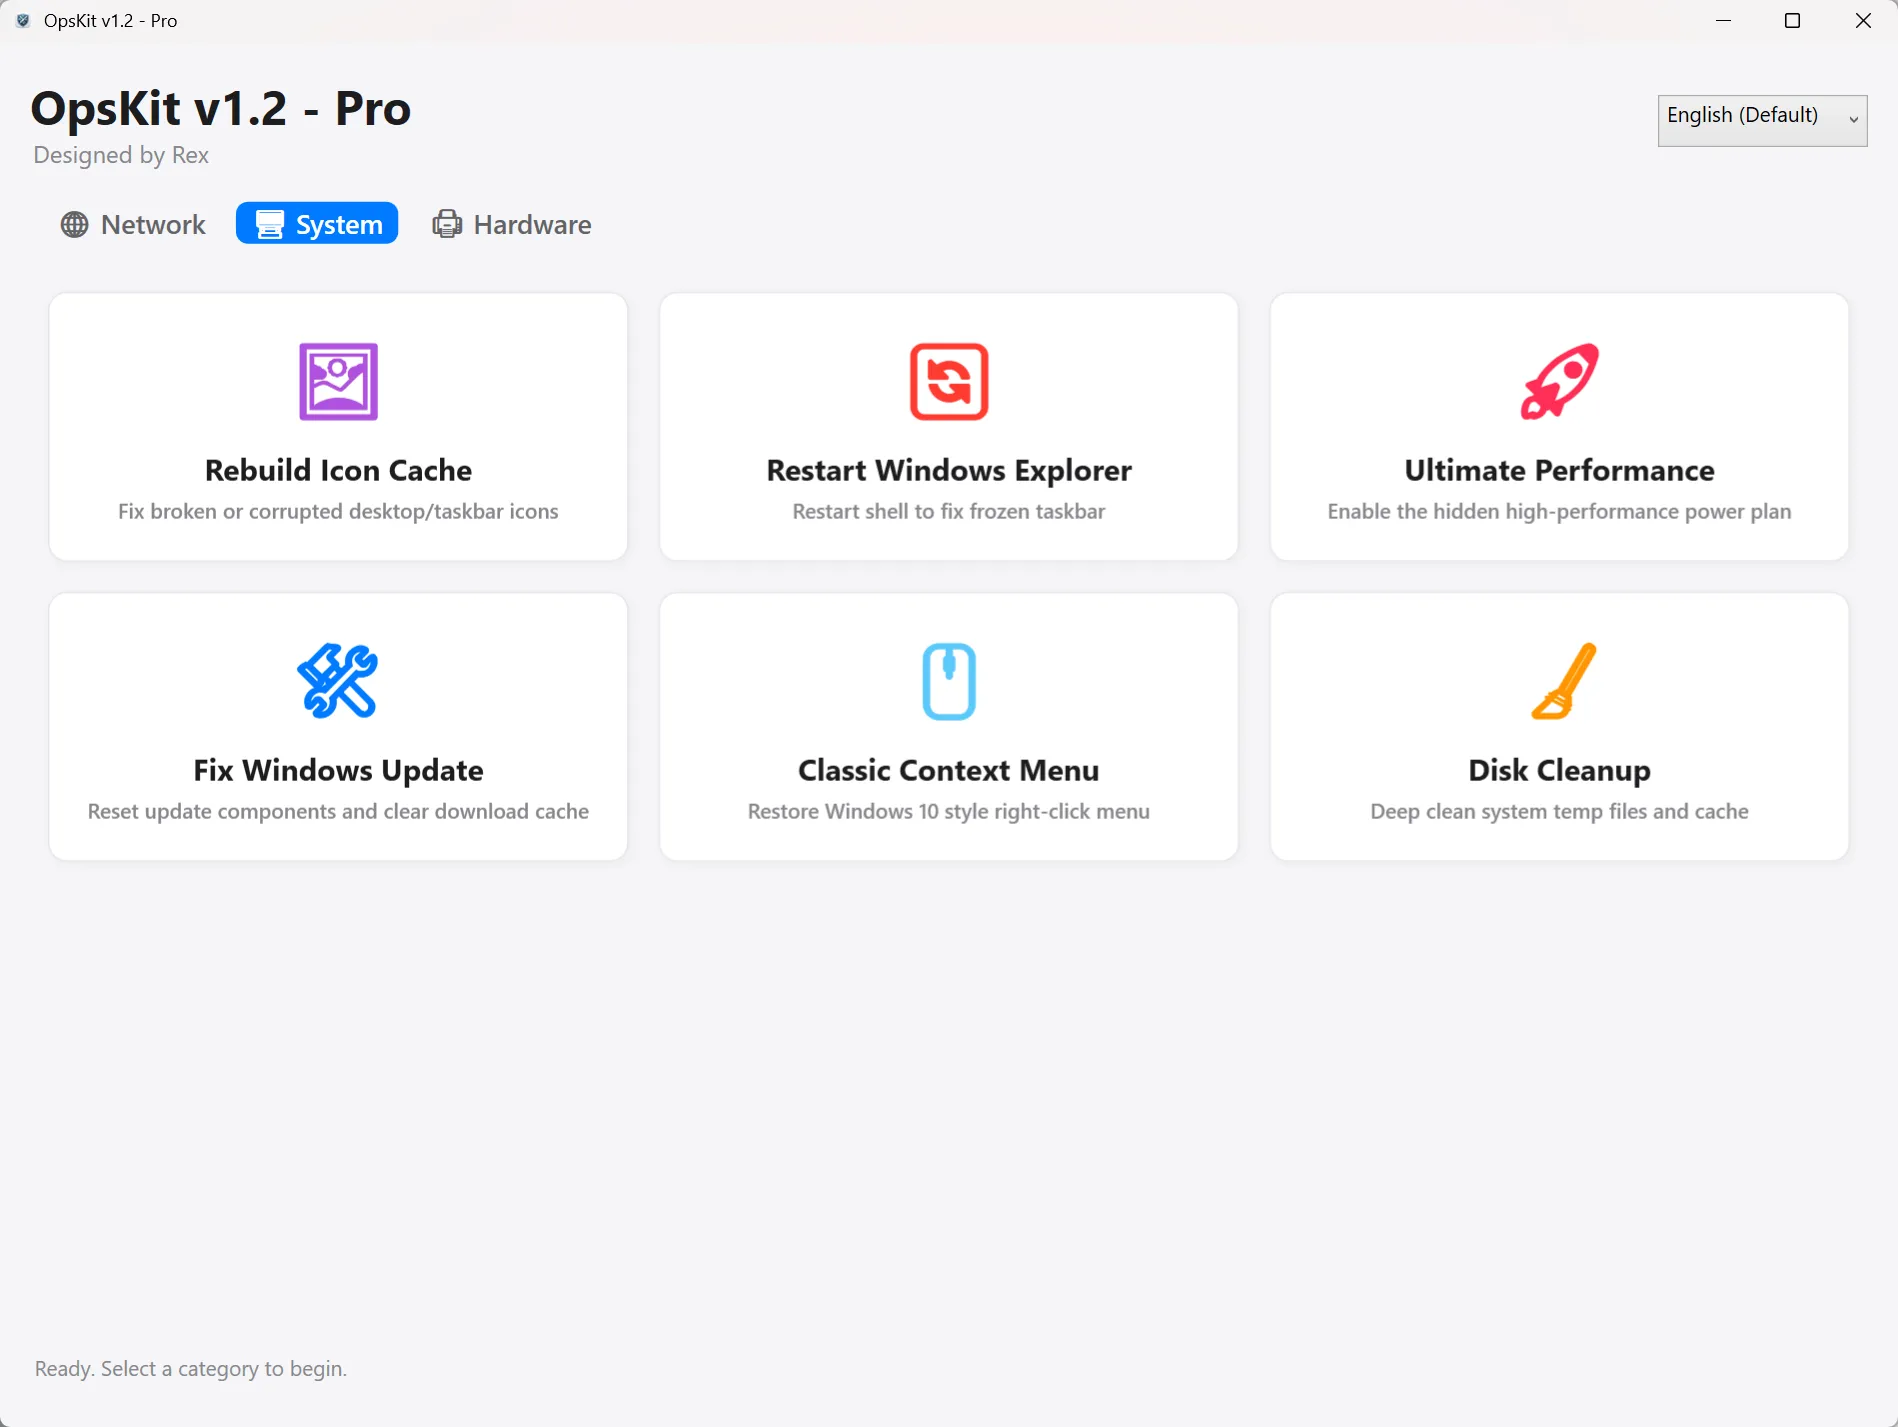This screenshot has height=1427, width=1898.
Task: Click the globe icon beside Network
Action: coord(74,224)
